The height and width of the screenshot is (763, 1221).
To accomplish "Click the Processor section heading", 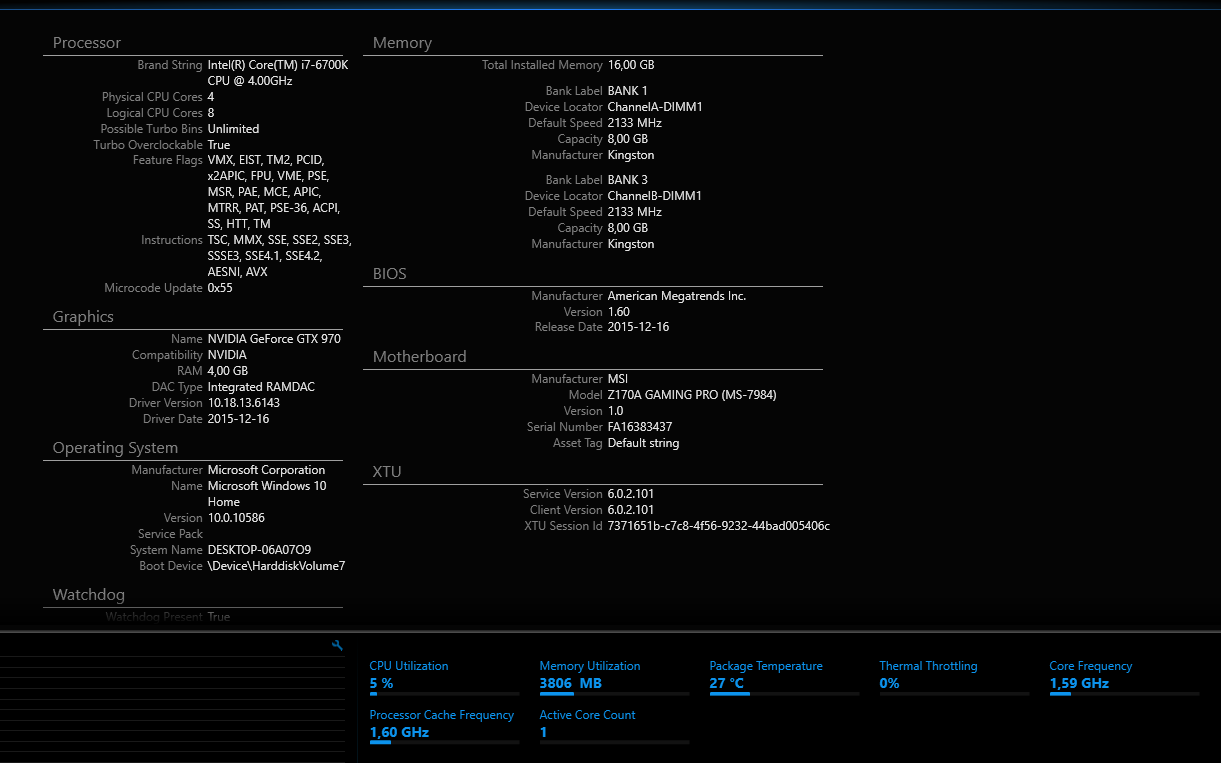I will coord(87,43).
